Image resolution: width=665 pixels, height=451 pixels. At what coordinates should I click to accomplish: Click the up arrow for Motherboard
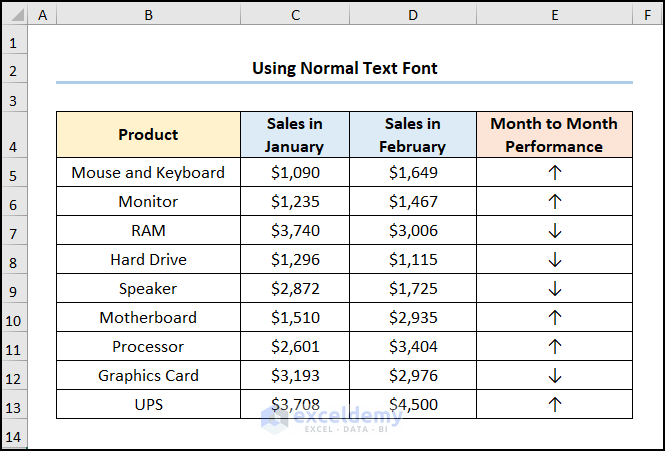(x=555, y=317)
